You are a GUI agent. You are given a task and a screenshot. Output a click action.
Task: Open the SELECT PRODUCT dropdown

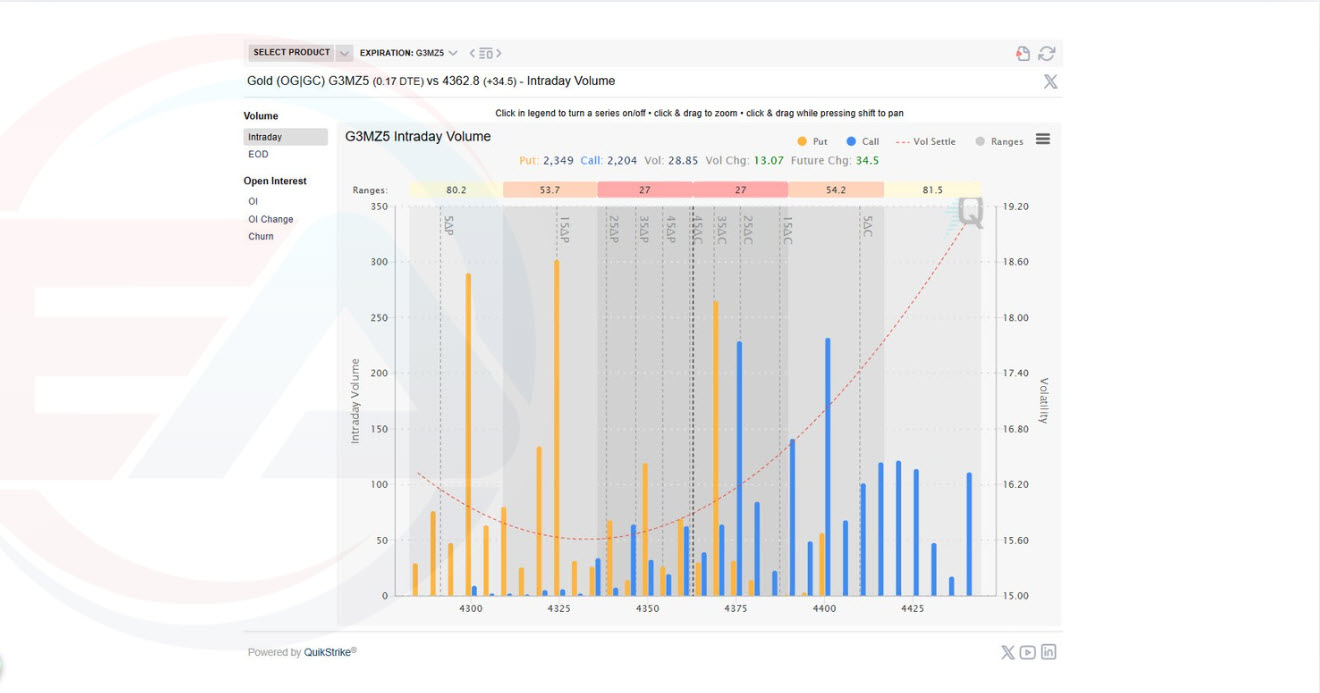coord(292,52)
